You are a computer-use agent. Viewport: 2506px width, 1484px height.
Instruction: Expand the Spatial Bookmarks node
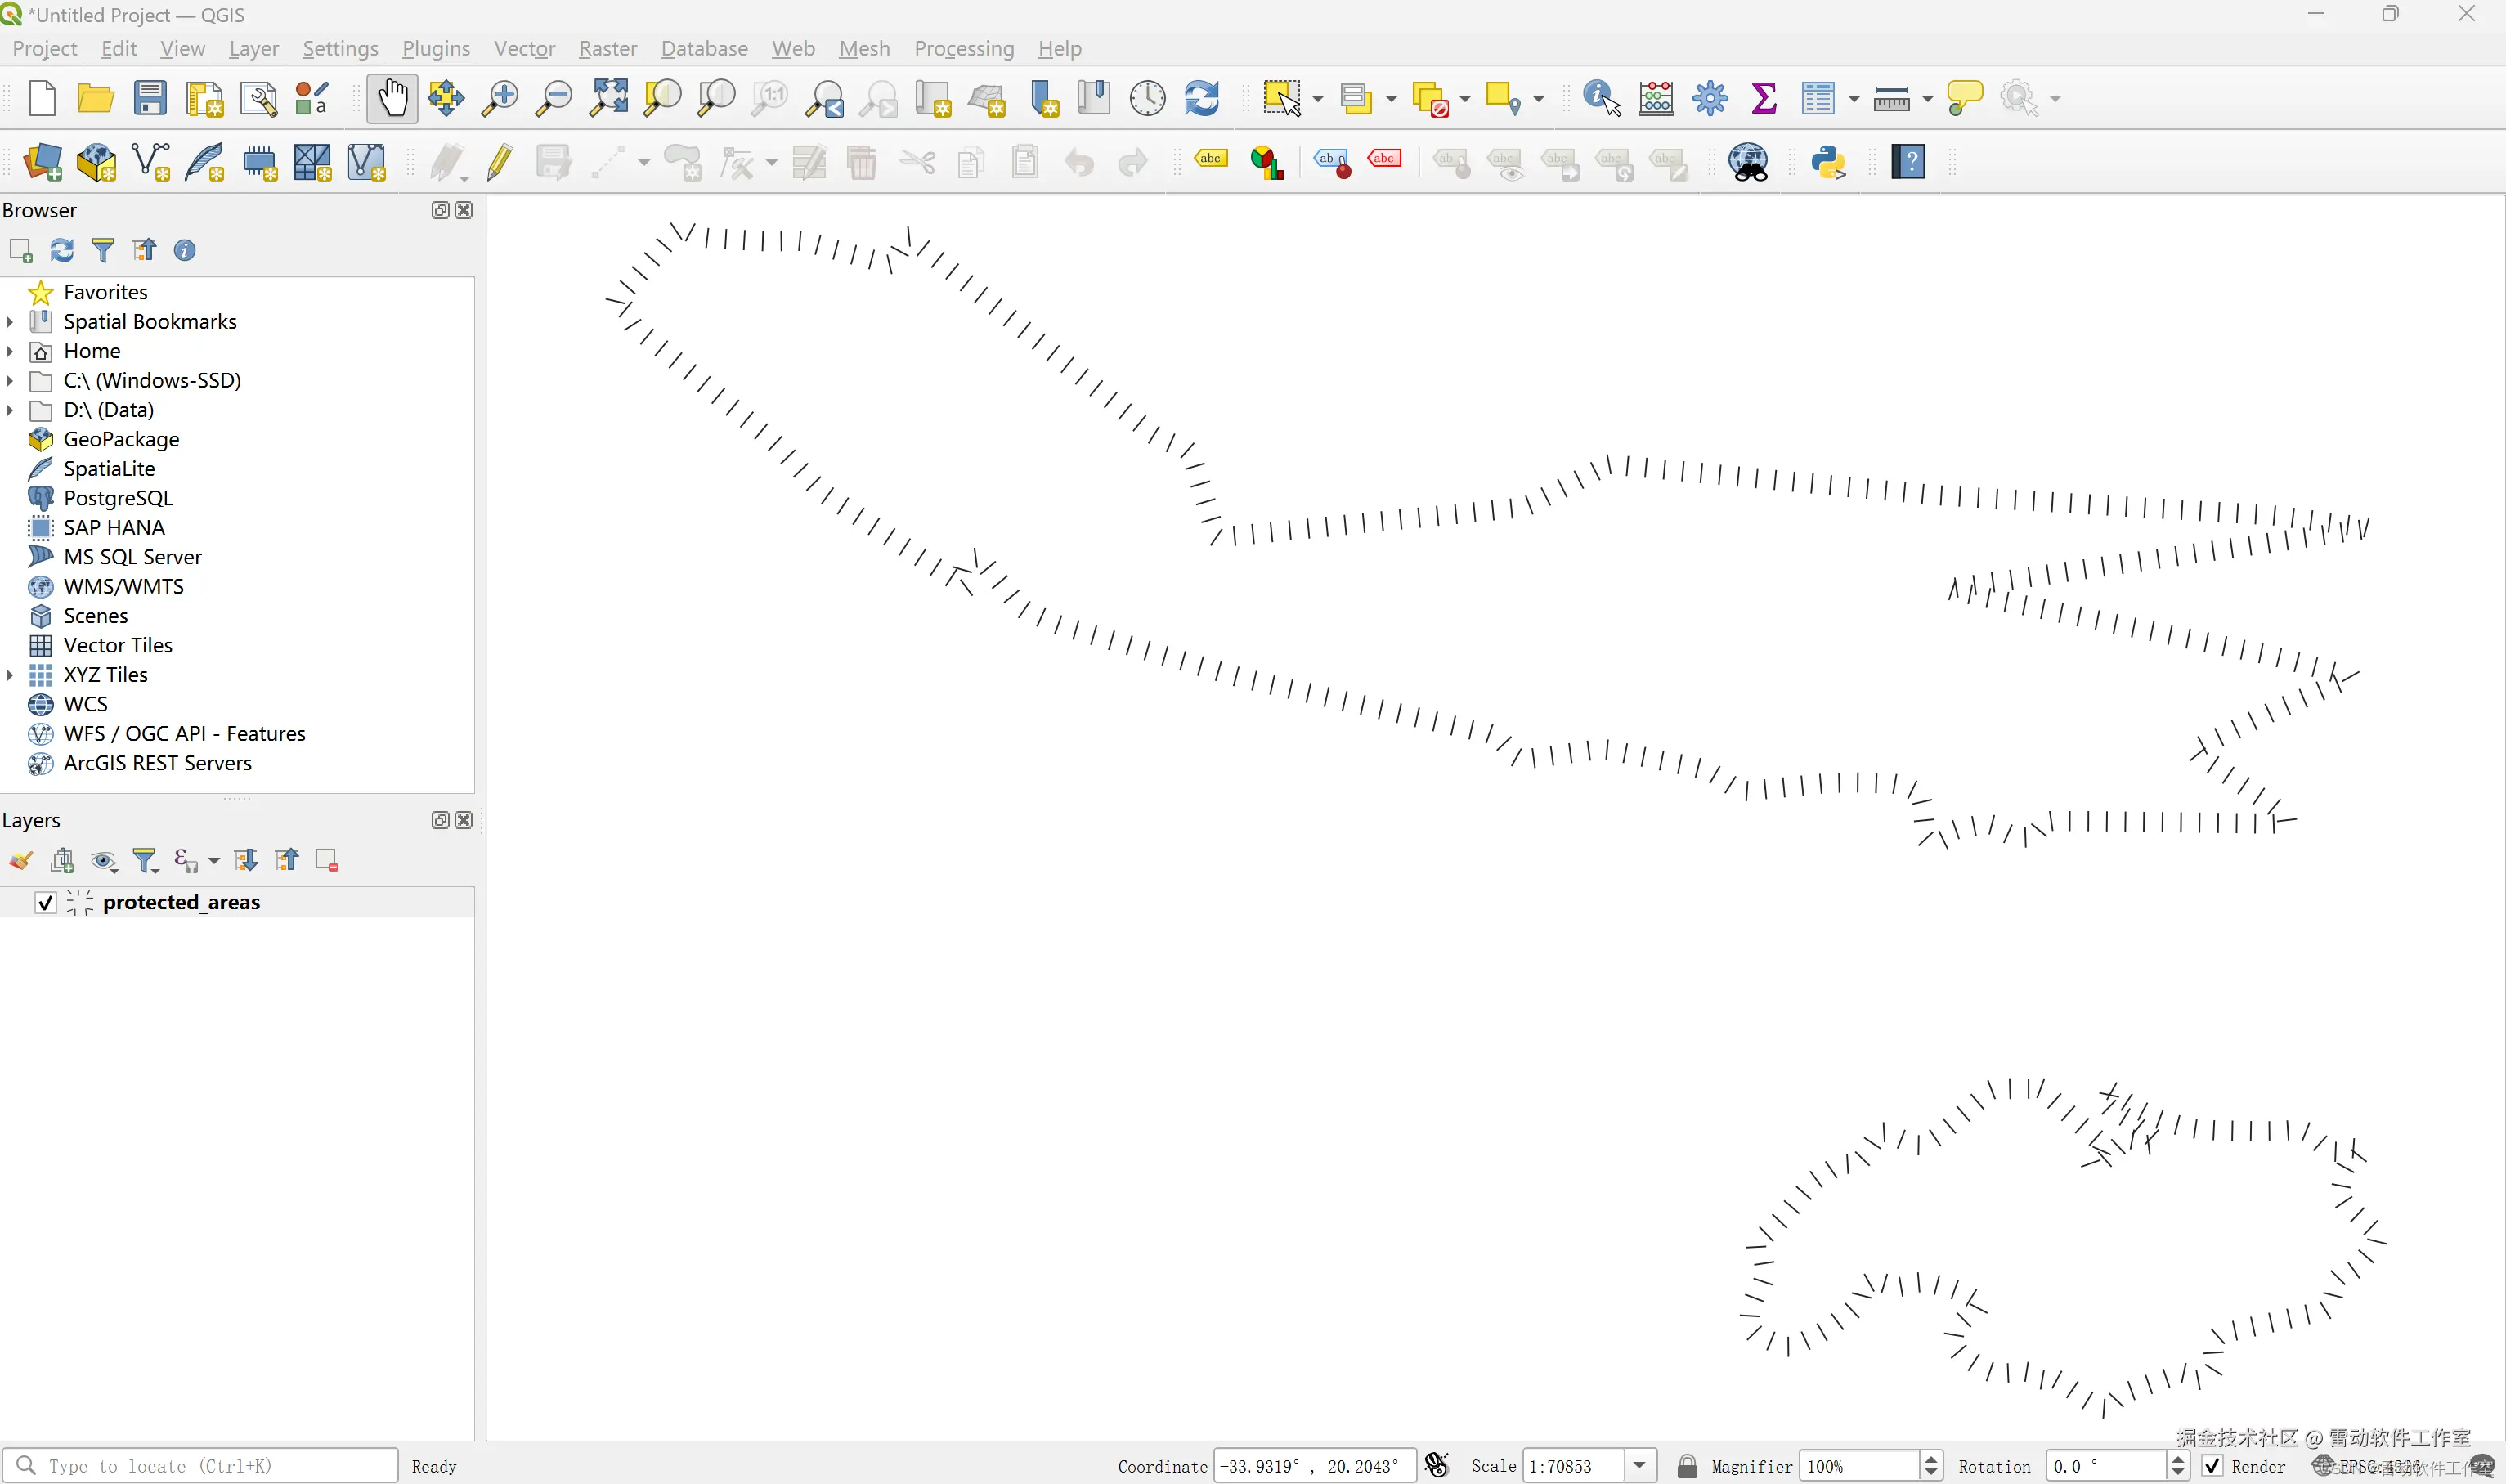(10, 322)
